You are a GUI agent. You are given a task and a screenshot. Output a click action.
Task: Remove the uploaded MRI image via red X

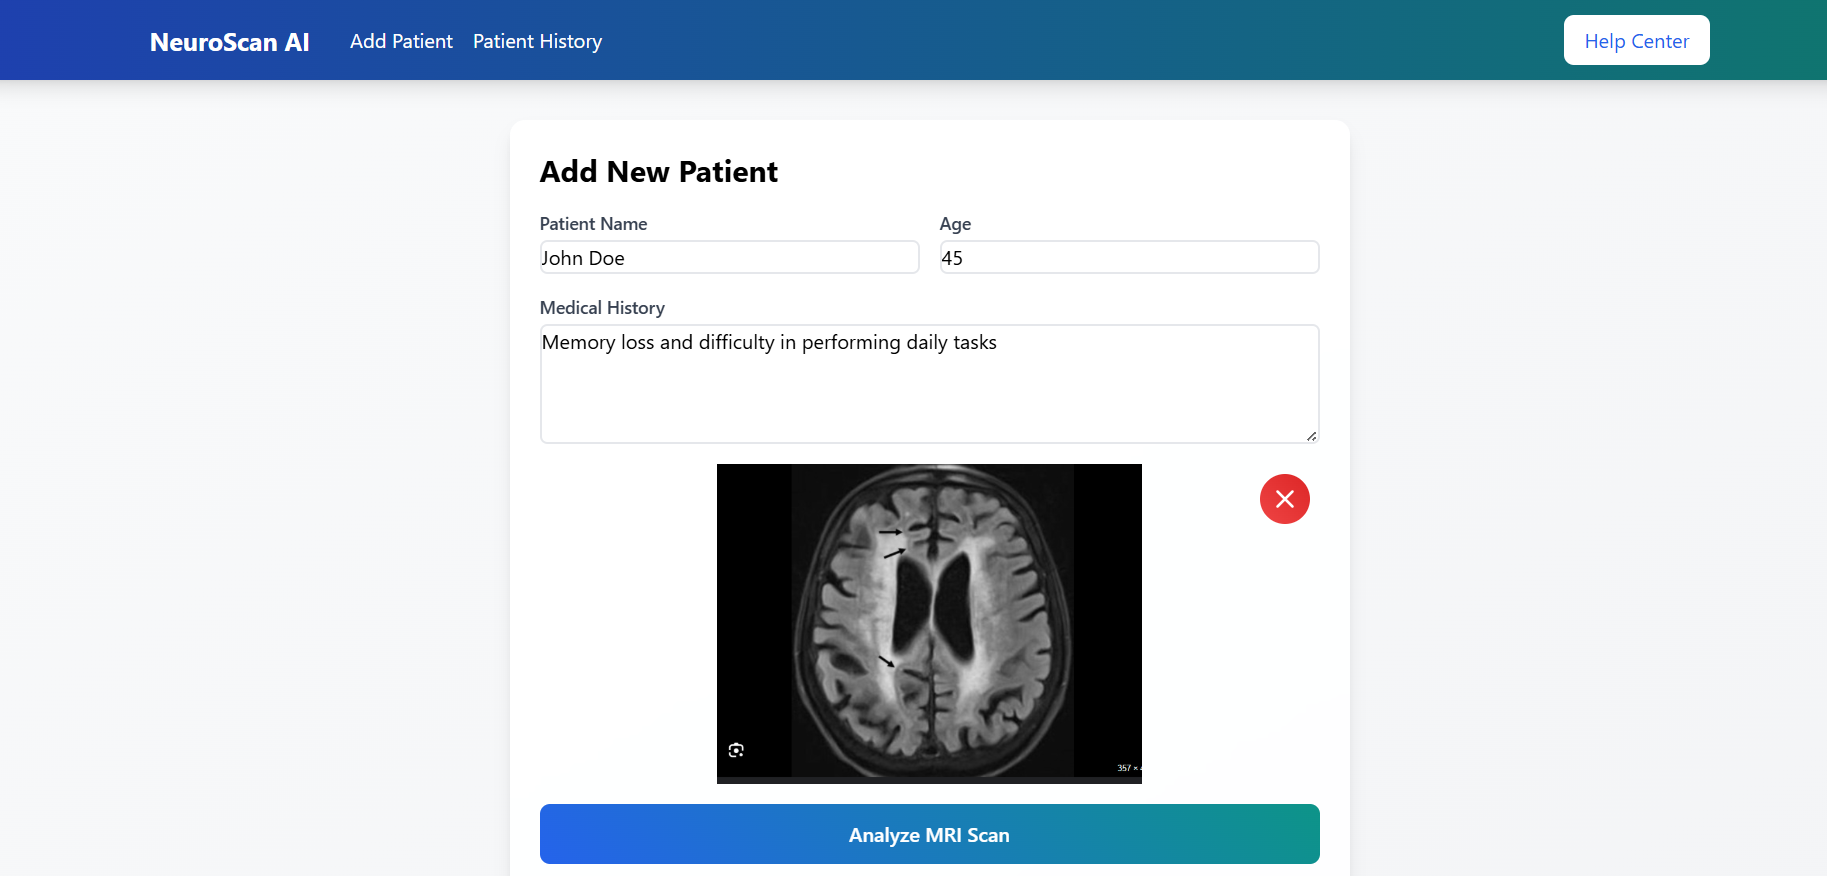tap(1285, 499)
